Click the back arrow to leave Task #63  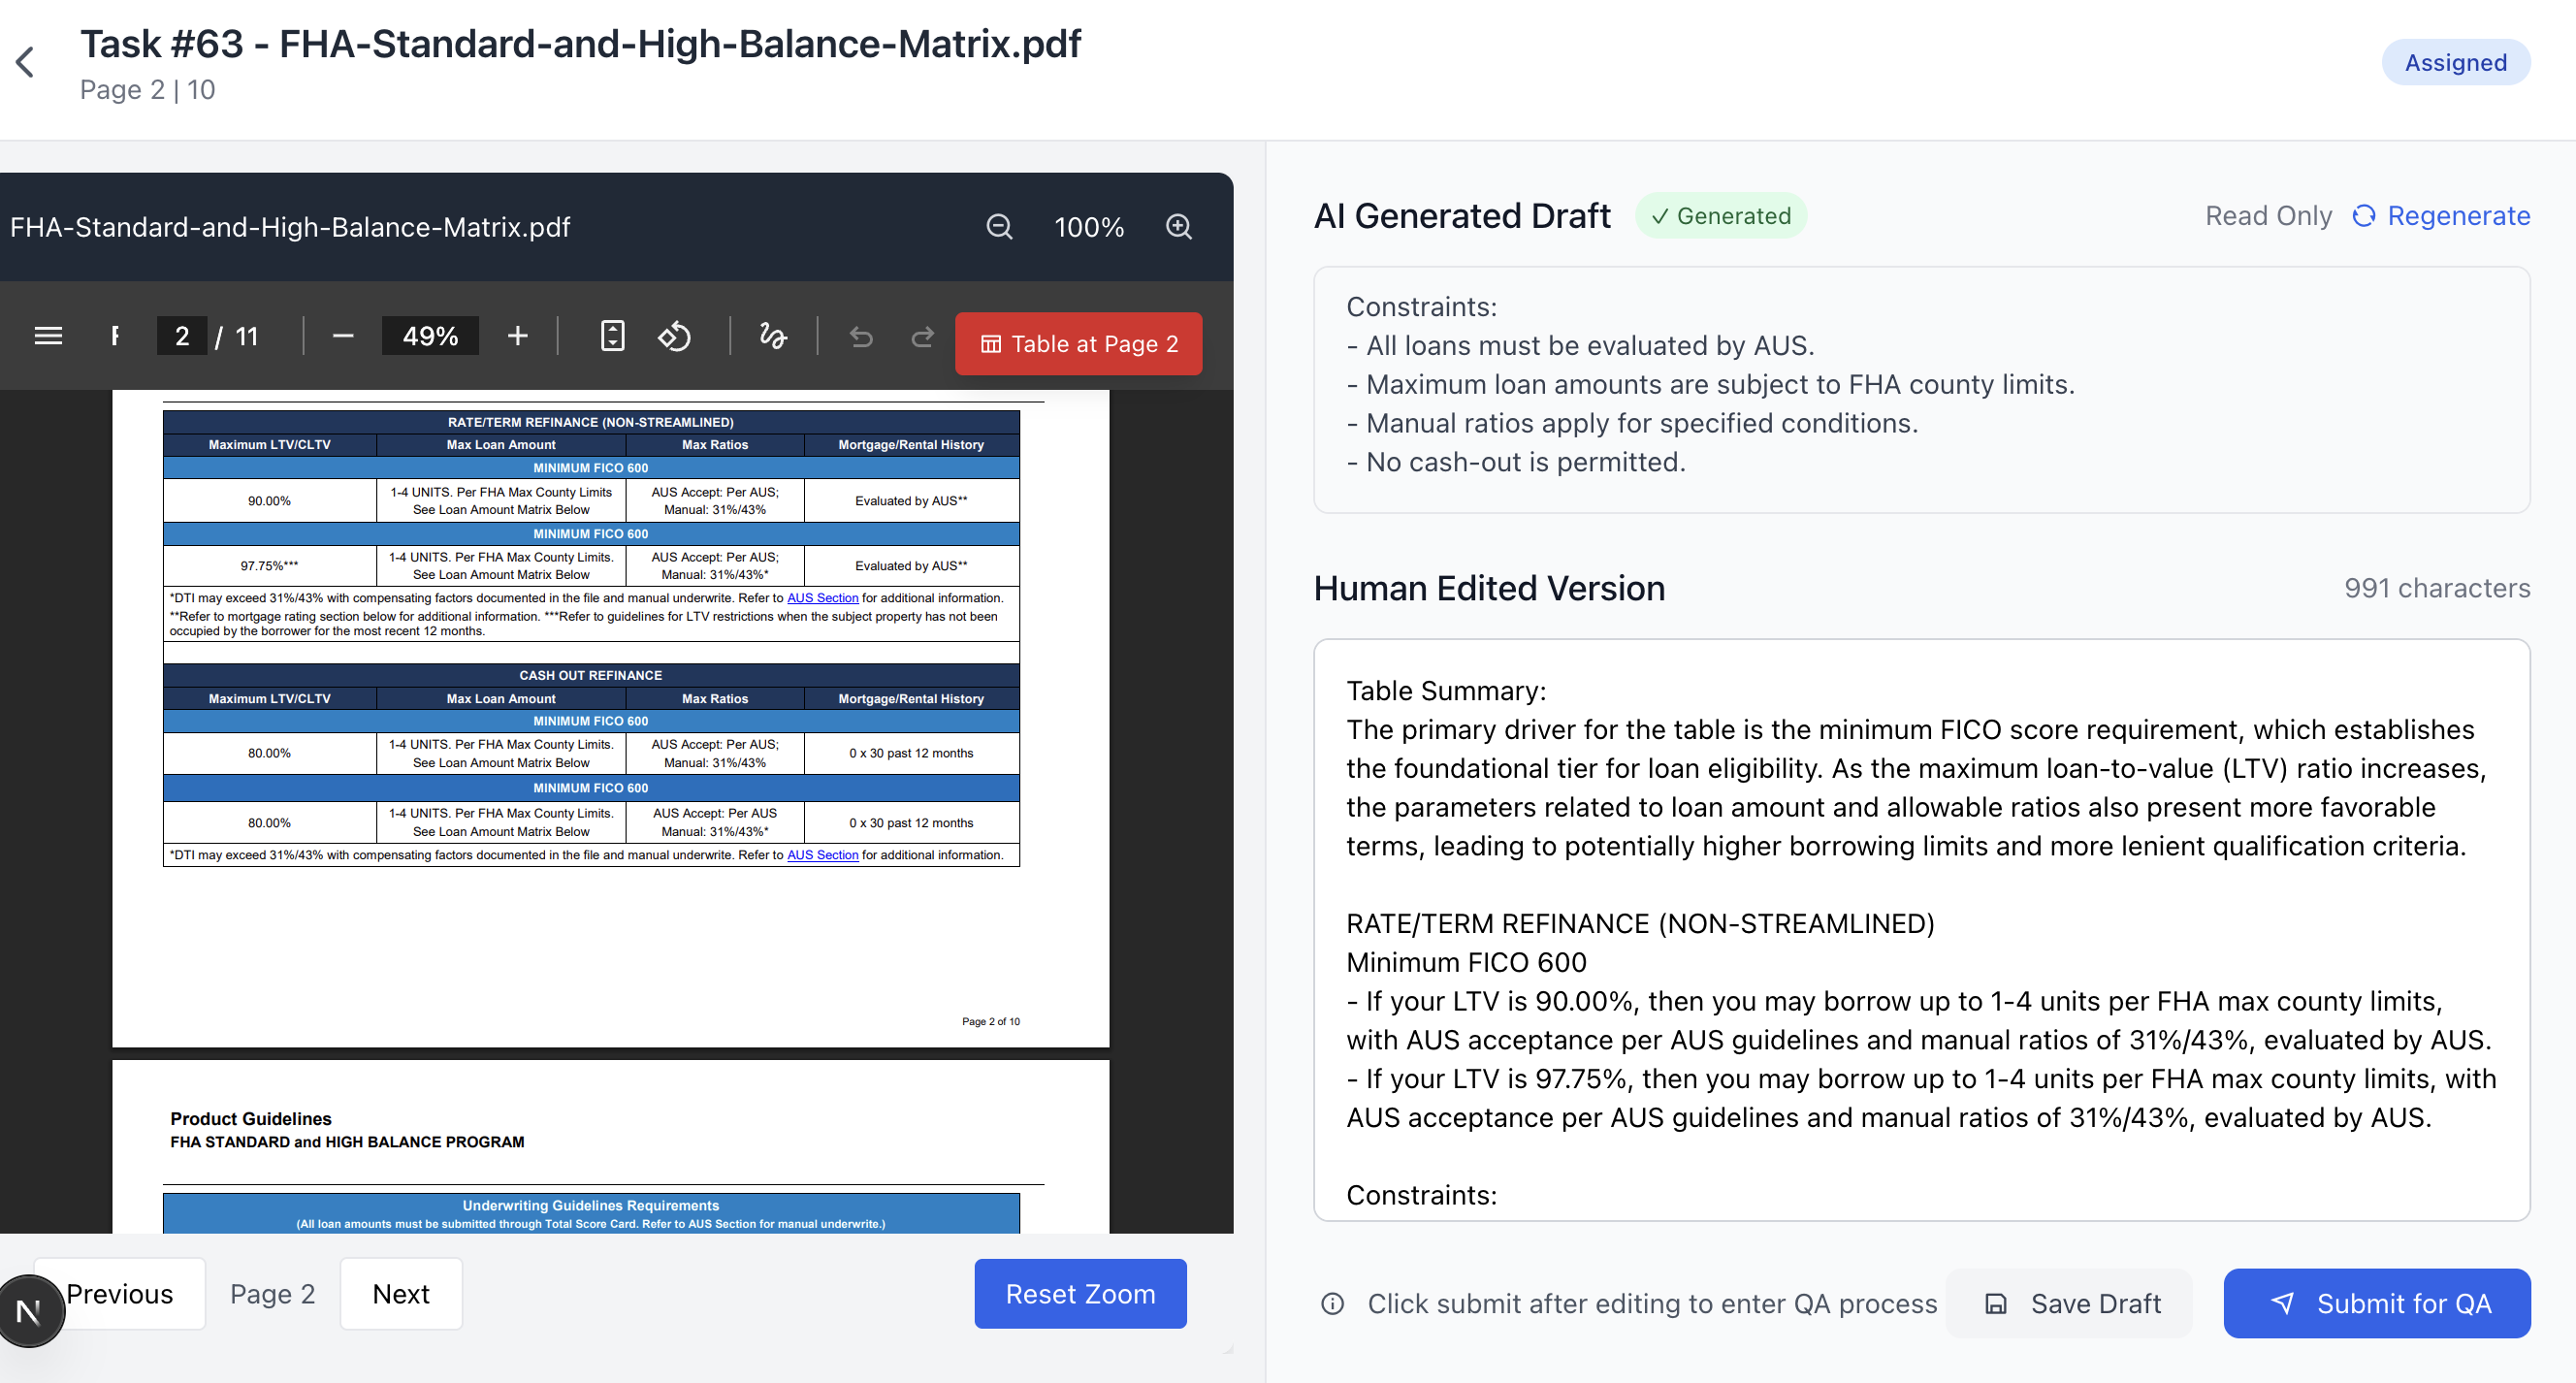tap(24, 62)
